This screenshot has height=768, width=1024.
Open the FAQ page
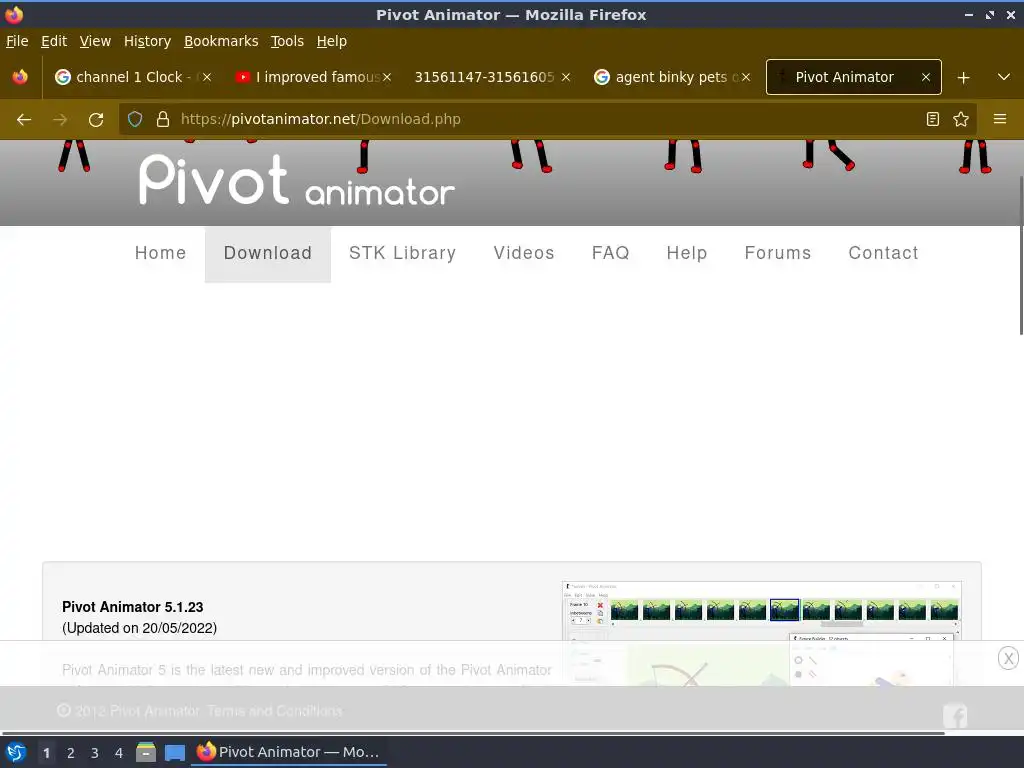(x=611, y=253)
